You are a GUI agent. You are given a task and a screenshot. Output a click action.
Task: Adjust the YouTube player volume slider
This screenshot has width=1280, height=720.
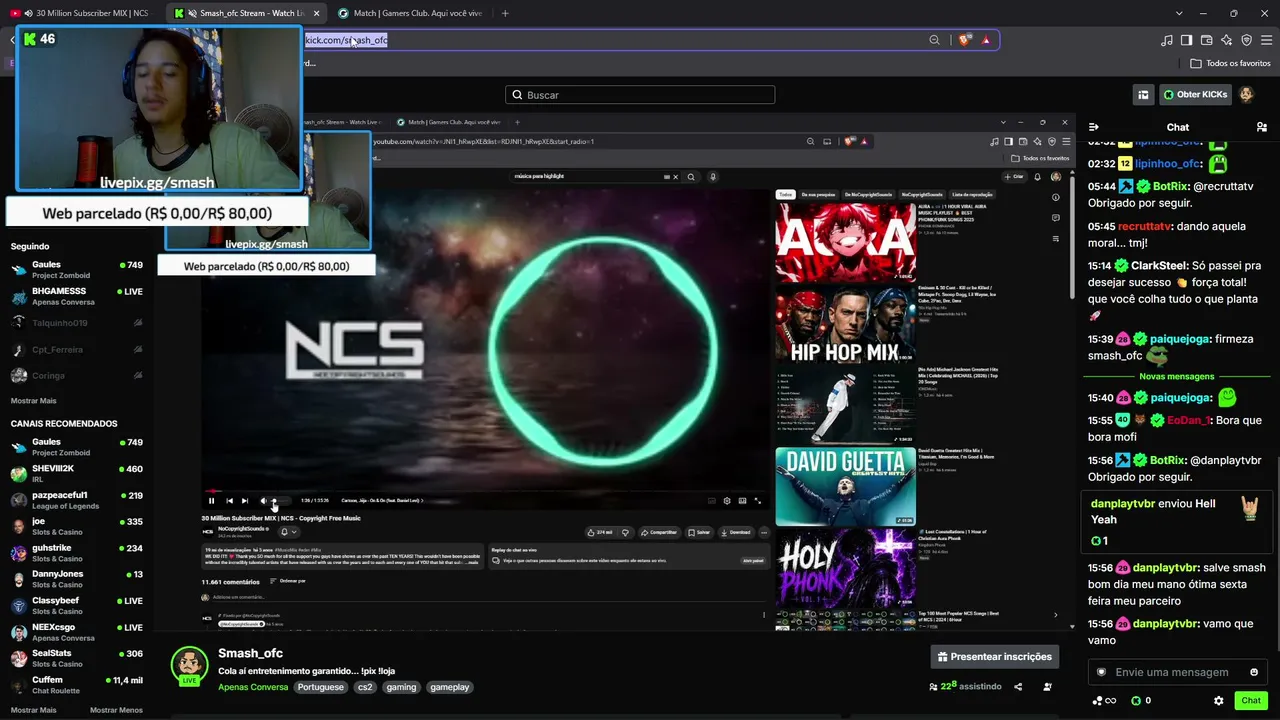282,501
